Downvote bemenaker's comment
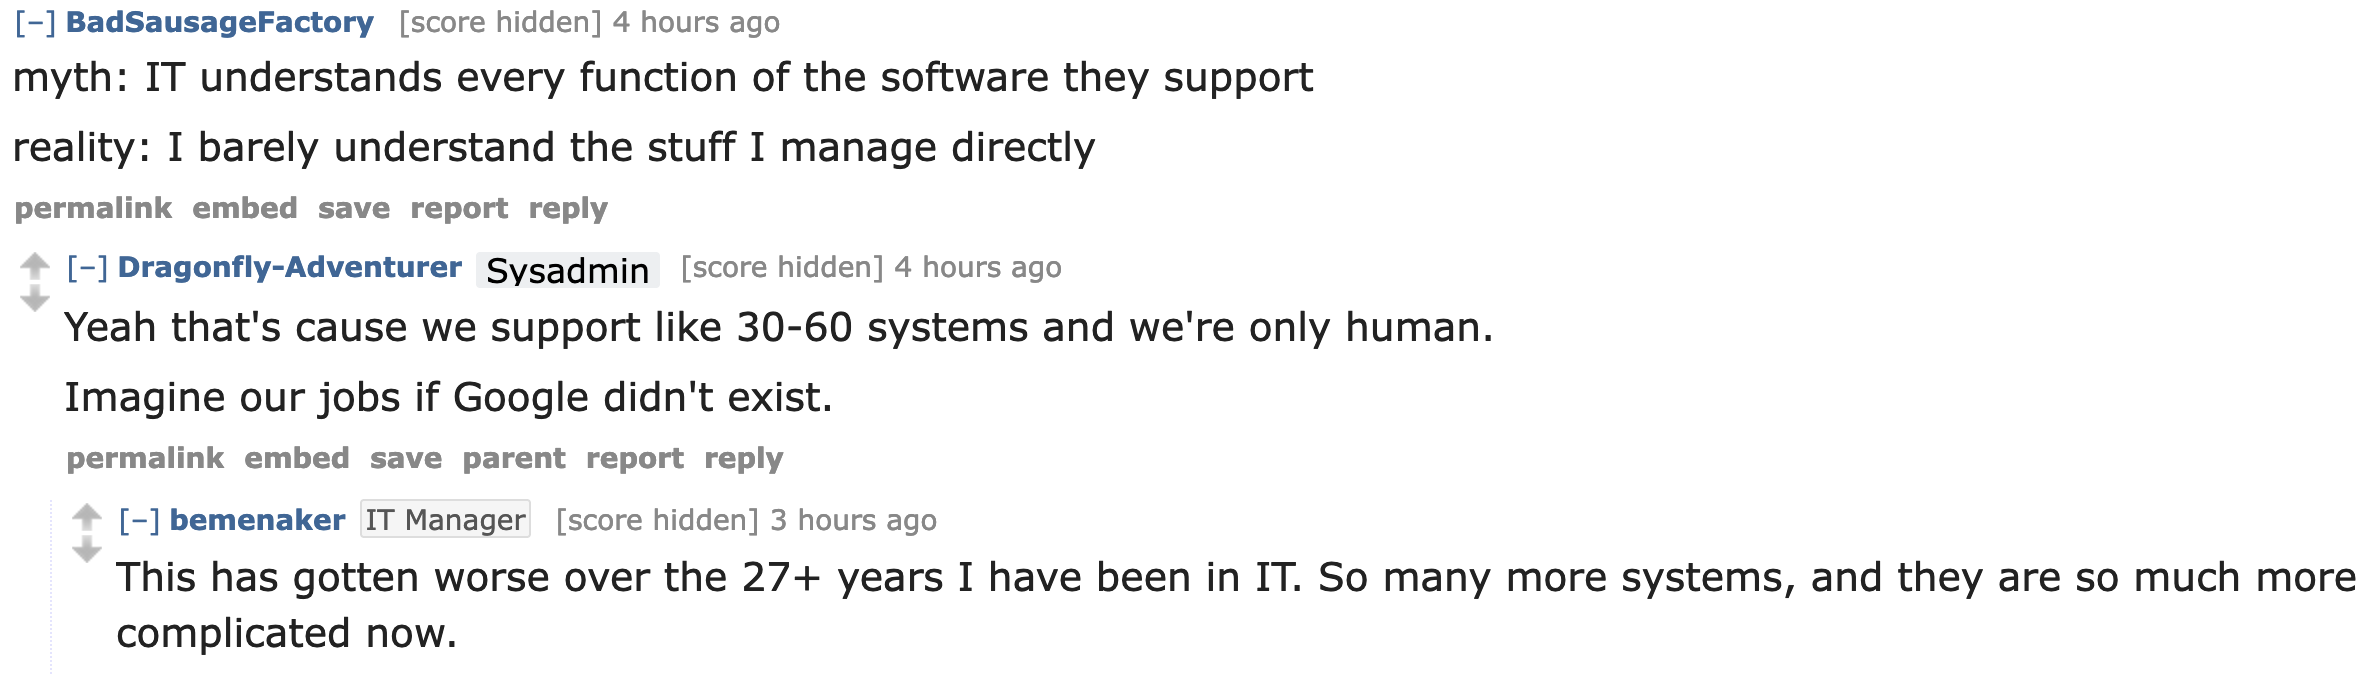The height and width of the screenshot is (676, 2376). pyautogui.click(x=87, y=550)
